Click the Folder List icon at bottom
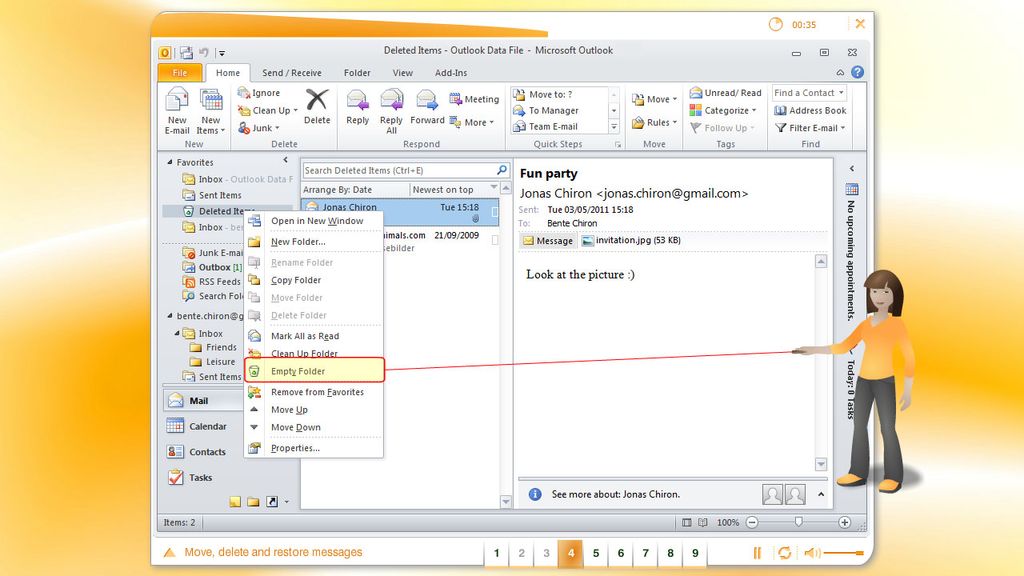 pos(253,502)
